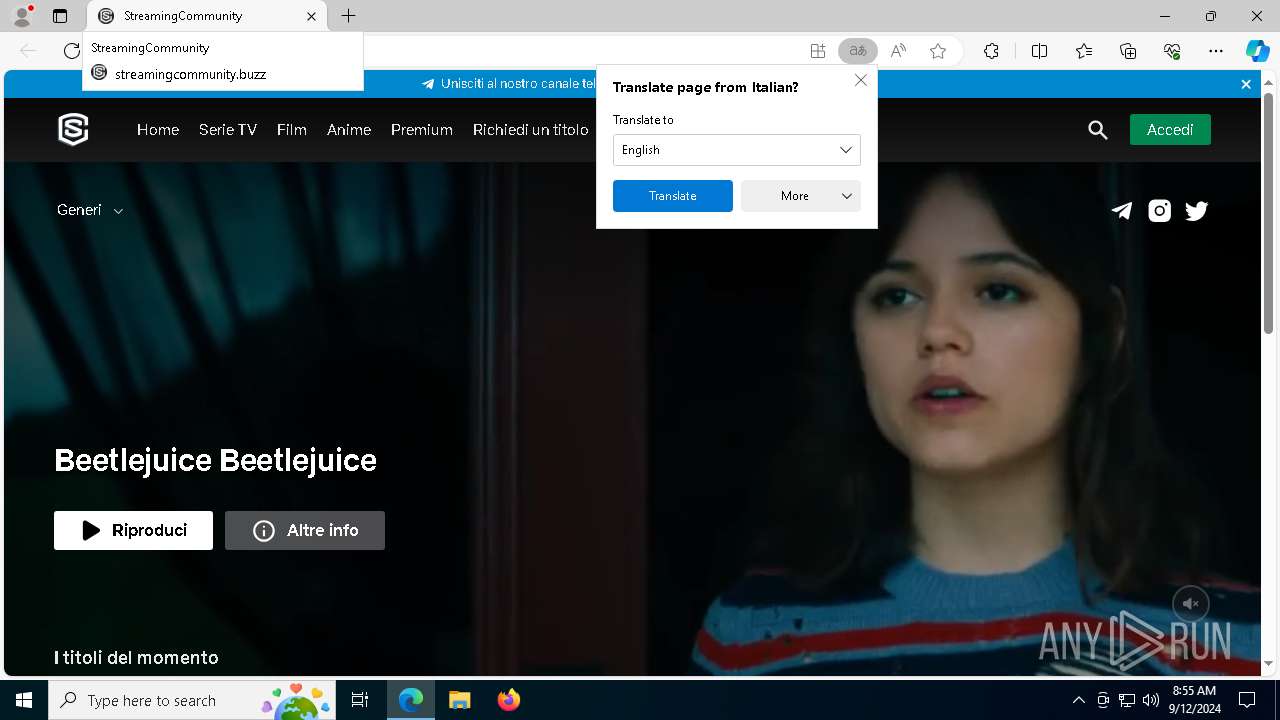Screen dimensions: 1280x720
Task: Add page to favorites star icon
Action: click(x=938, y=51)
